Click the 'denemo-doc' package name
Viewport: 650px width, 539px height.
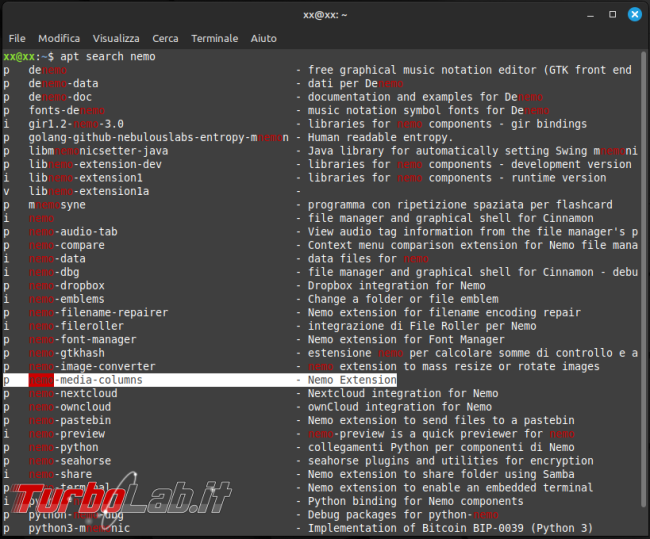(x=60, y=97)
